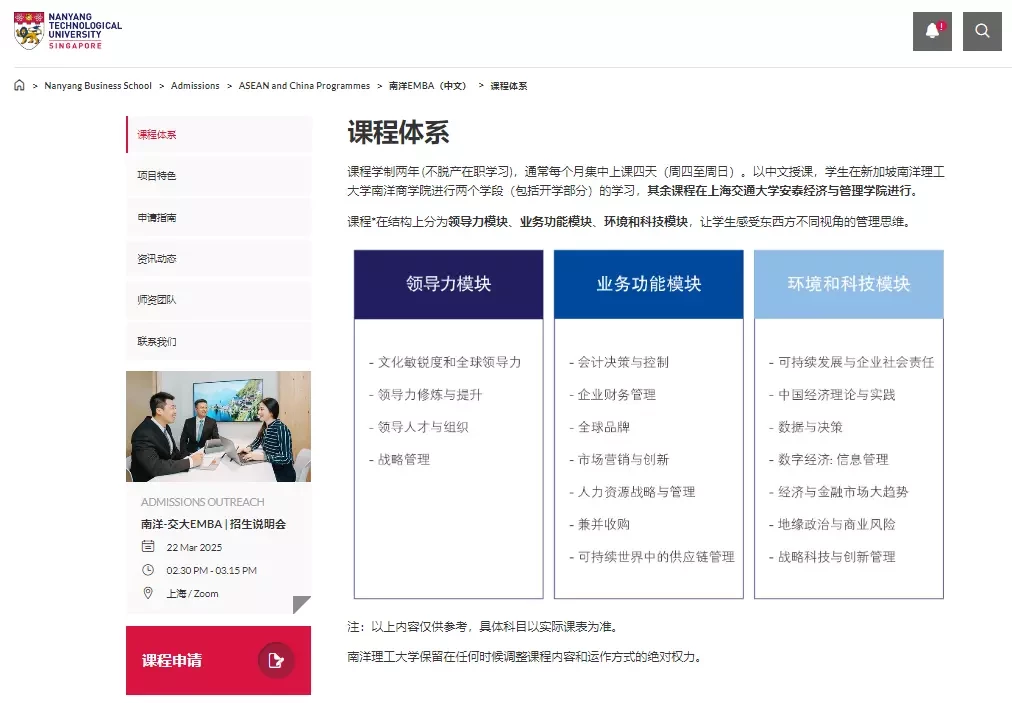Open the search magnifier icon
1012x703 pixels.
coord(982,31)
